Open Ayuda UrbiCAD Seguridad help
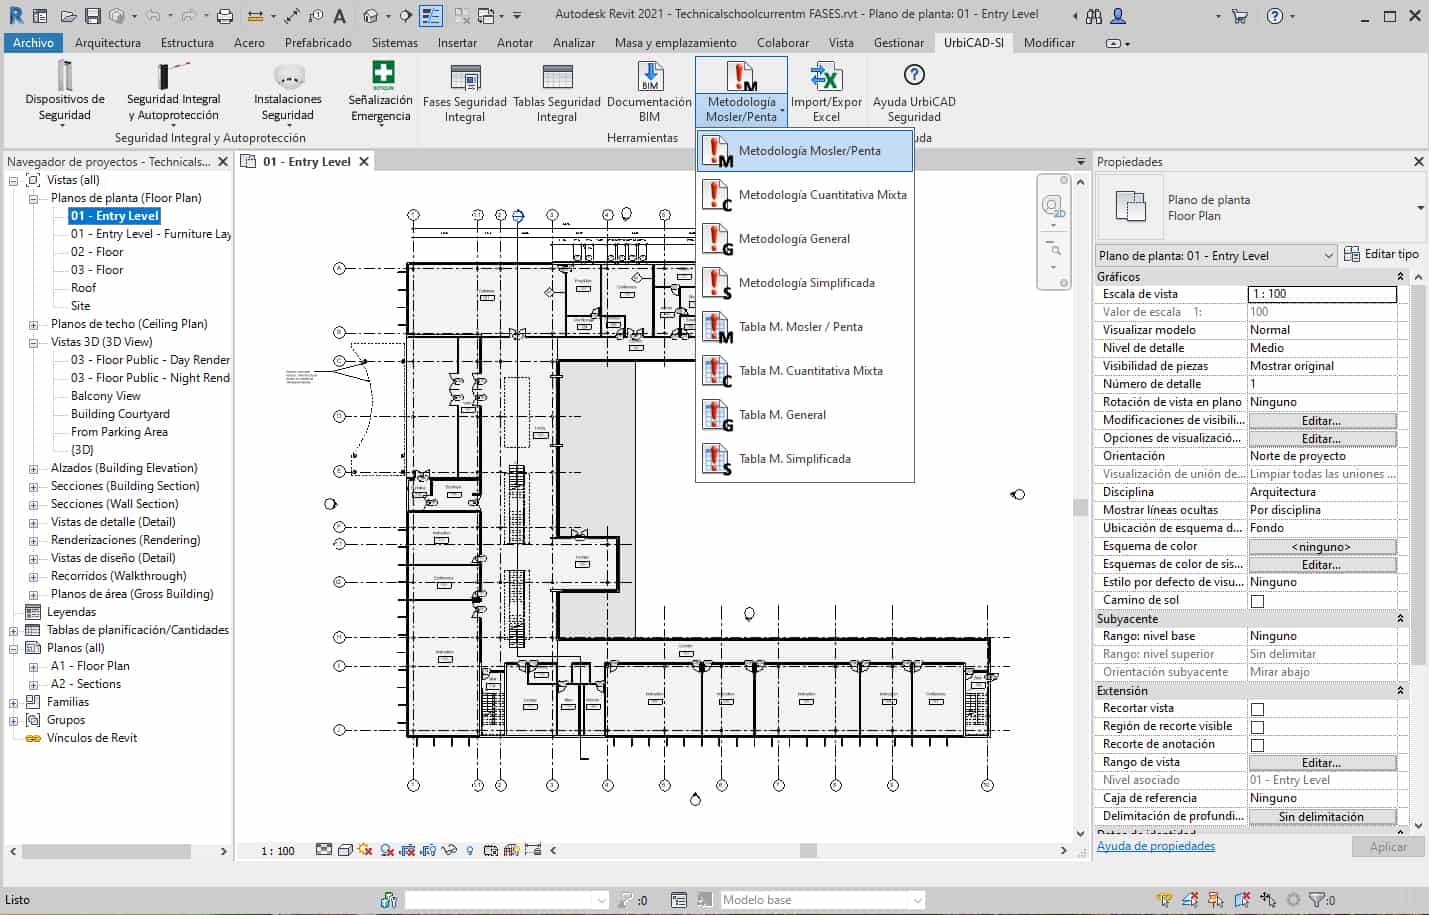 [x=914, y=92]
